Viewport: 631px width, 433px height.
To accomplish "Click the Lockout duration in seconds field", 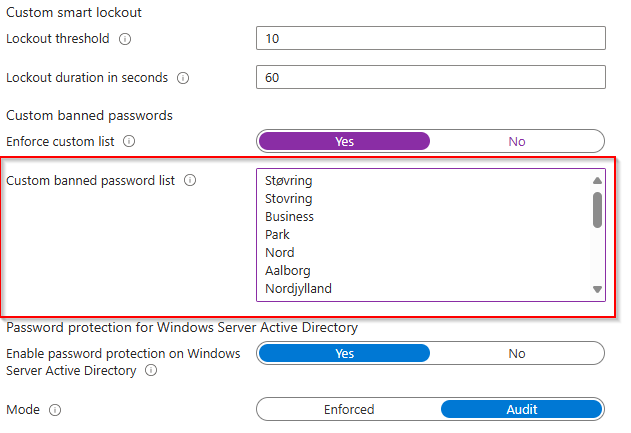I will click(430, 77).
